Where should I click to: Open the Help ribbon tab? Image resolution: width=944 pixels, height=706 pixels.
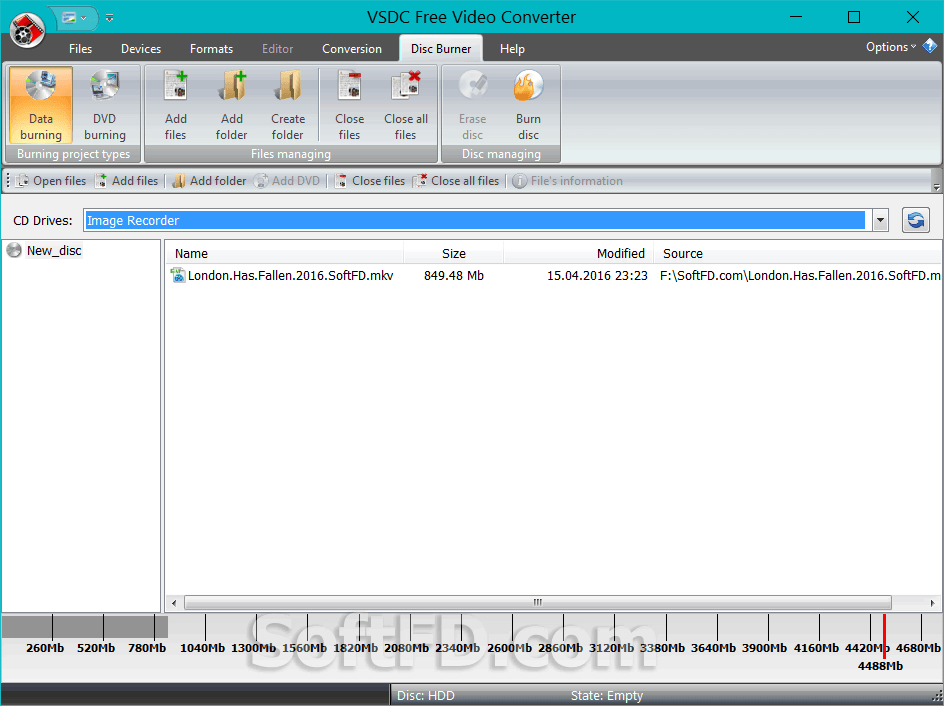pyautogui.click(x=512, y=49)
